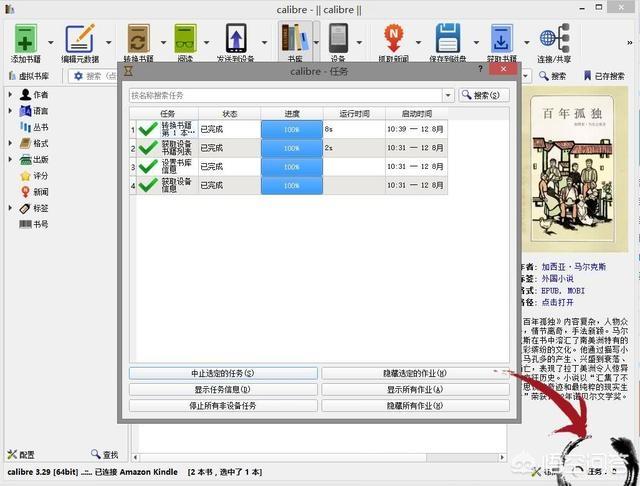Viewport: 640px width, 486px height.
Task: Click the Send to device icon
Action: 236,38
